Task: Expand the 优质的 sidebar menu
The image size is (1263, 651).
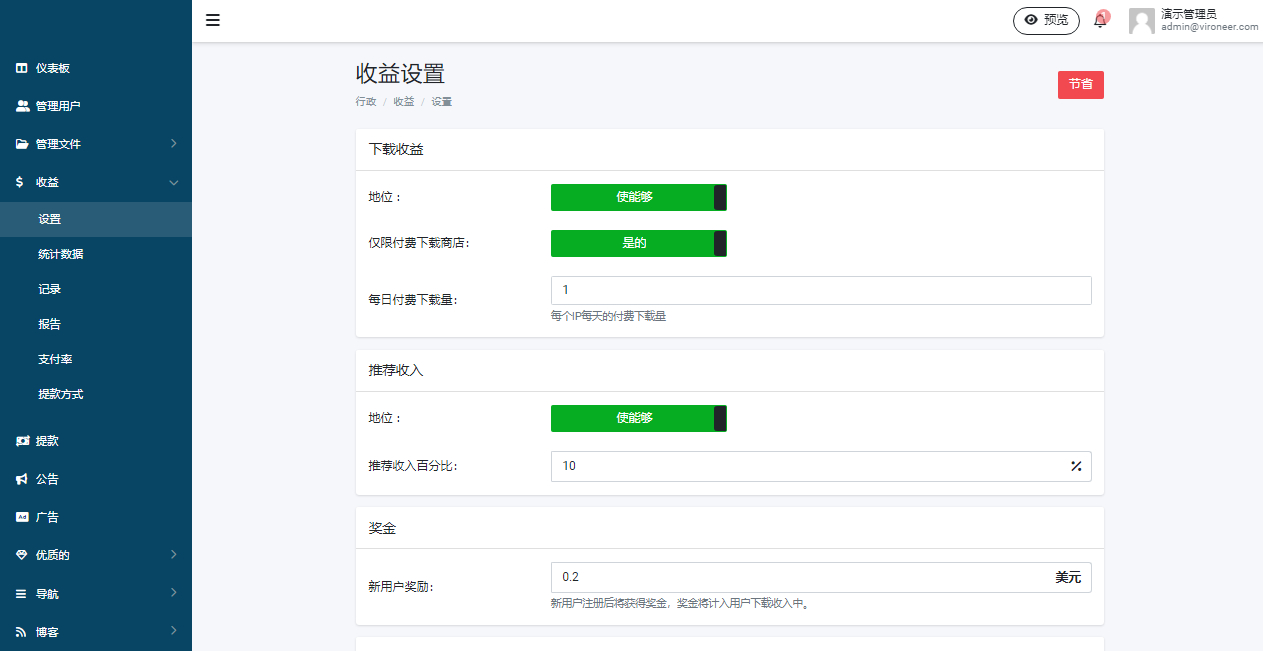Action: click(95, 555)
